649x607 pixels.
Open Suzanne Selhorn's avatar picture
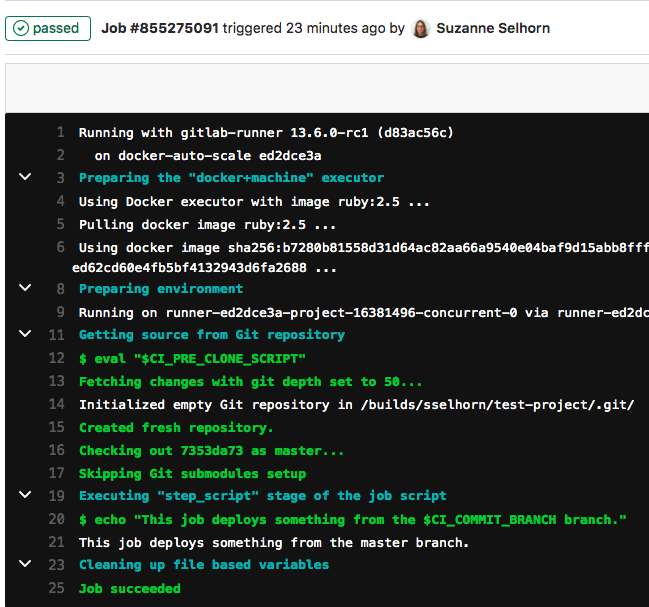pyautogui.click(x=421, y=29)
